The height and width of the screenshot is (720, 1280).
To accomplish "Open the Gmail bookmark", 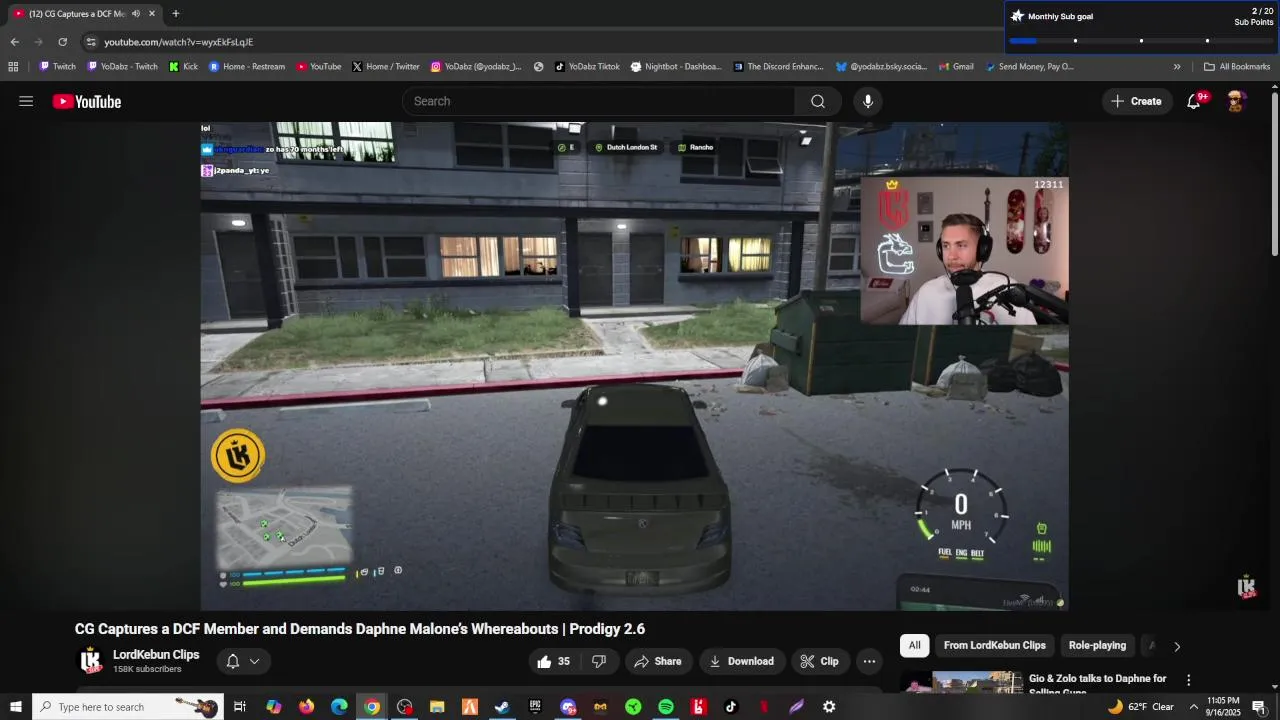I will [x=956, y=67].
